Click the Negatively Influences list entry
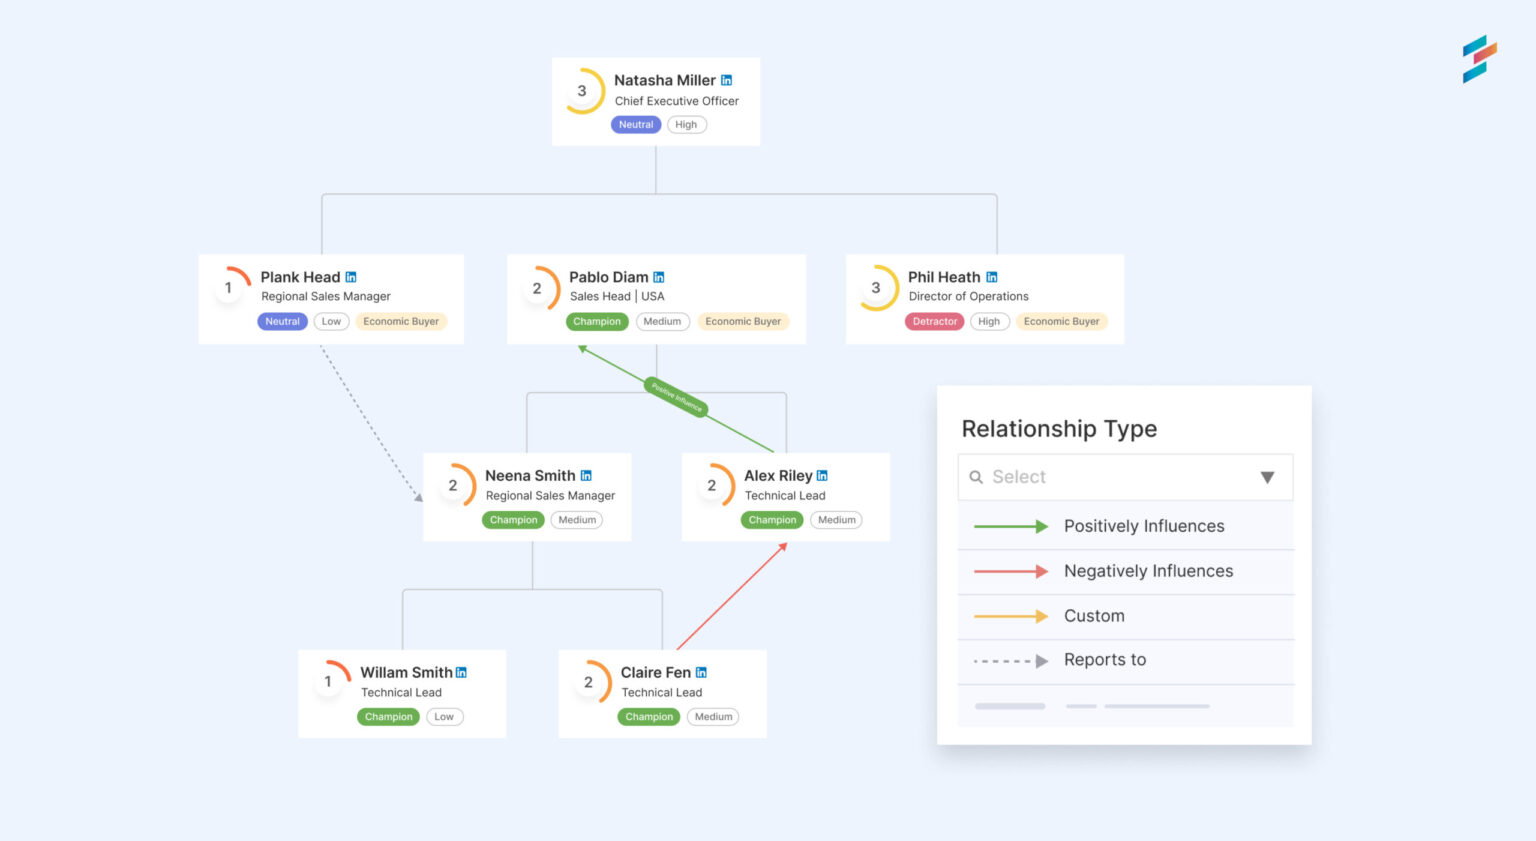 [1148, 571]
